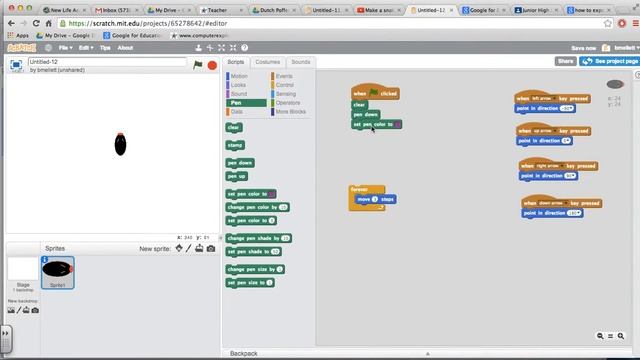
Task: Open the sprite info 'i' badge
Action: tap(45, 260)
